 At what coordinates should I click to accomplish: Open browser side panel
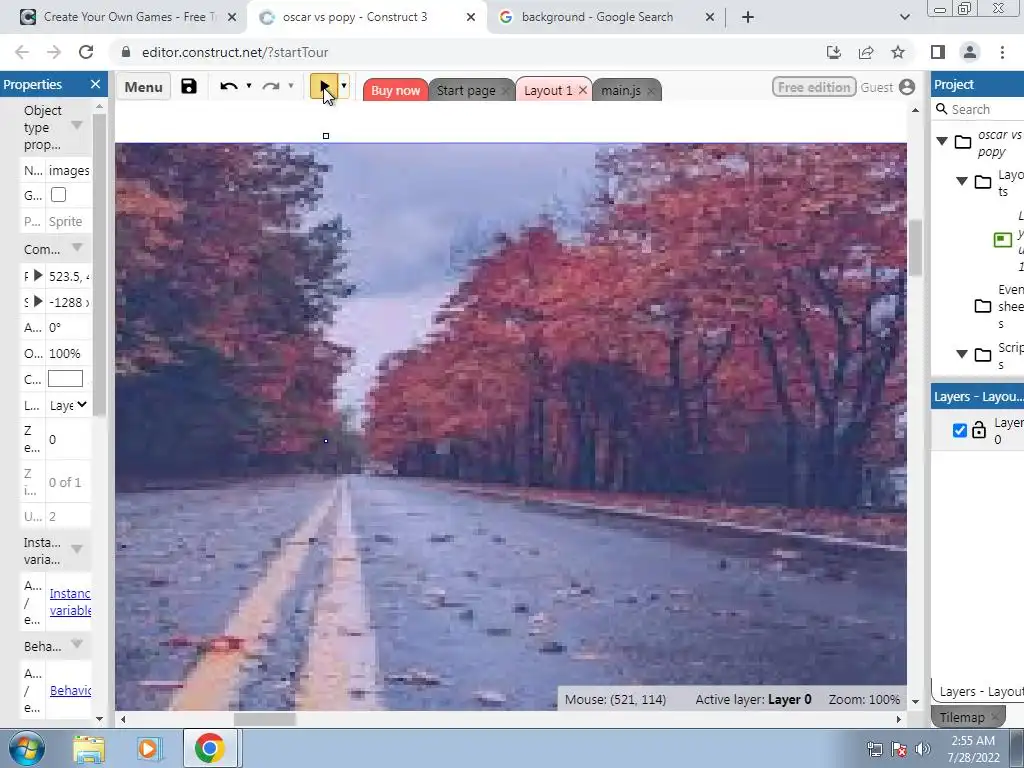coord(938,52)
